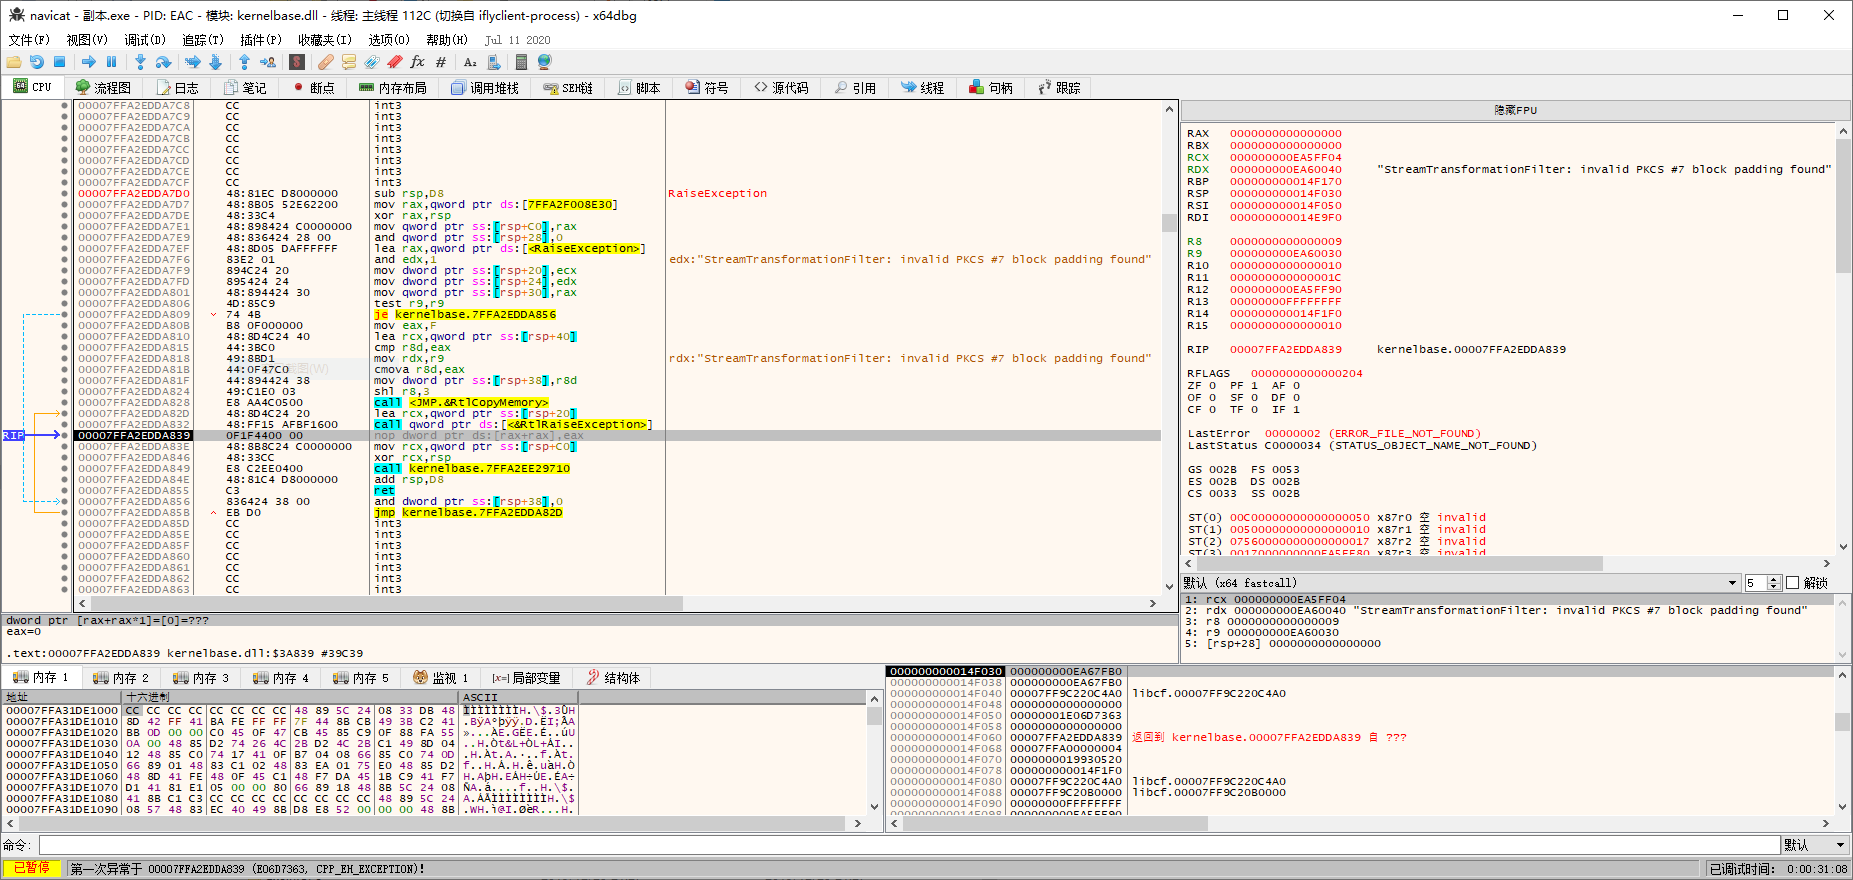Click the 隐藏FPU button above registers

pyautogui.click(x=1515, y=110)
